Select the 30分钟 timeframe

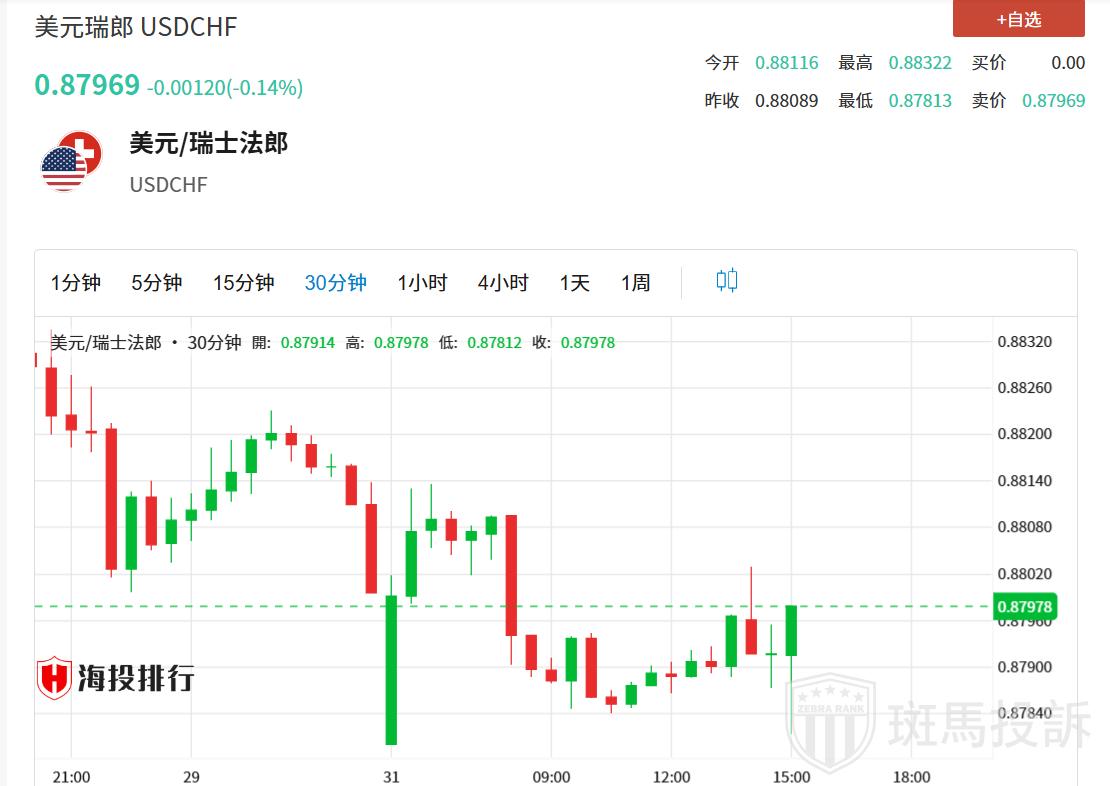coord(335,283)
